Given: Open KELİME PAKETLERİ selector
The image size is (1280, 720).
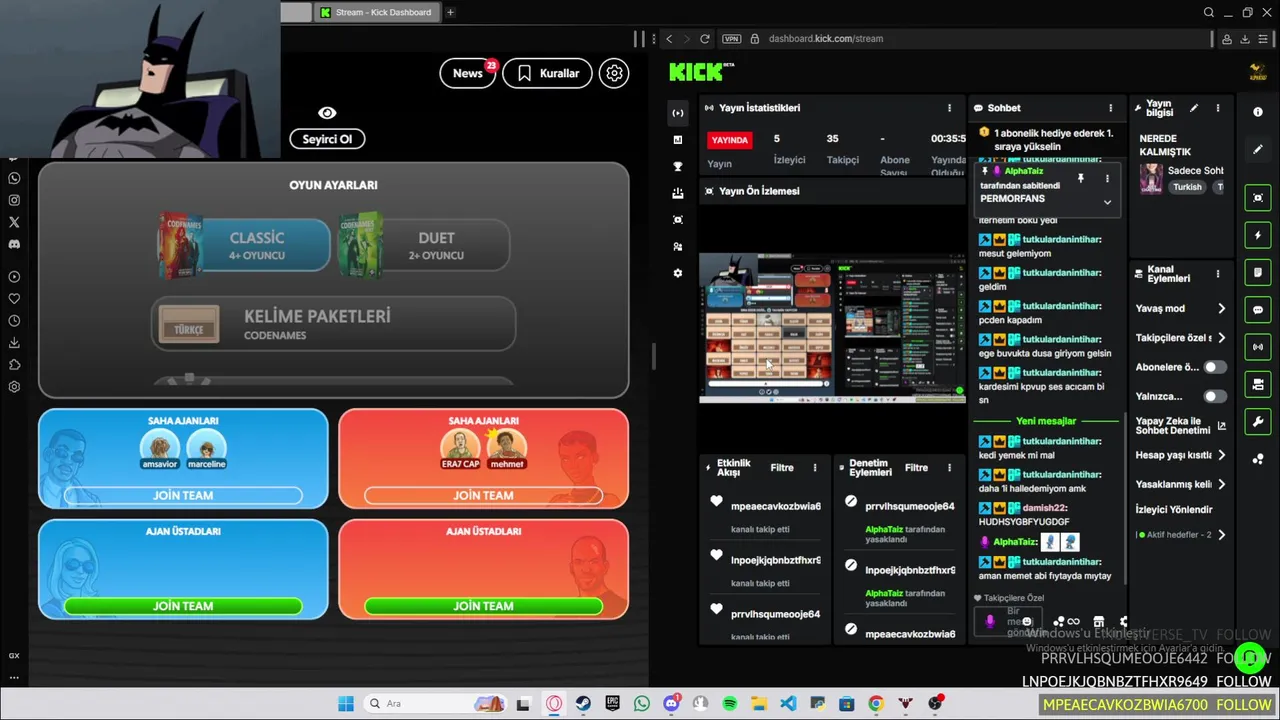Looking at the screenshot, I should click(x=333, y=324).
